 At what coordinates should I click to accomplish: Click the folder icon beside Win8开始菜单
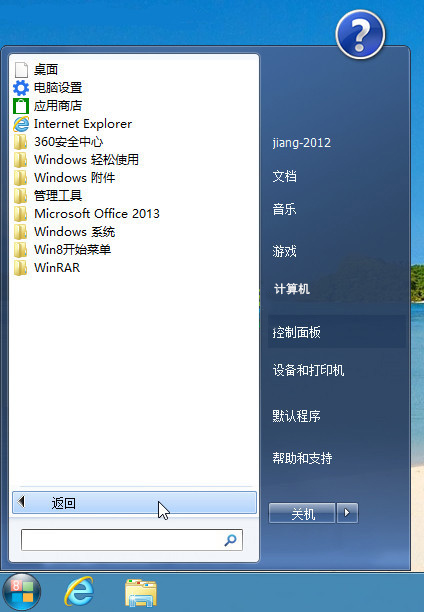tap(21, 249)
